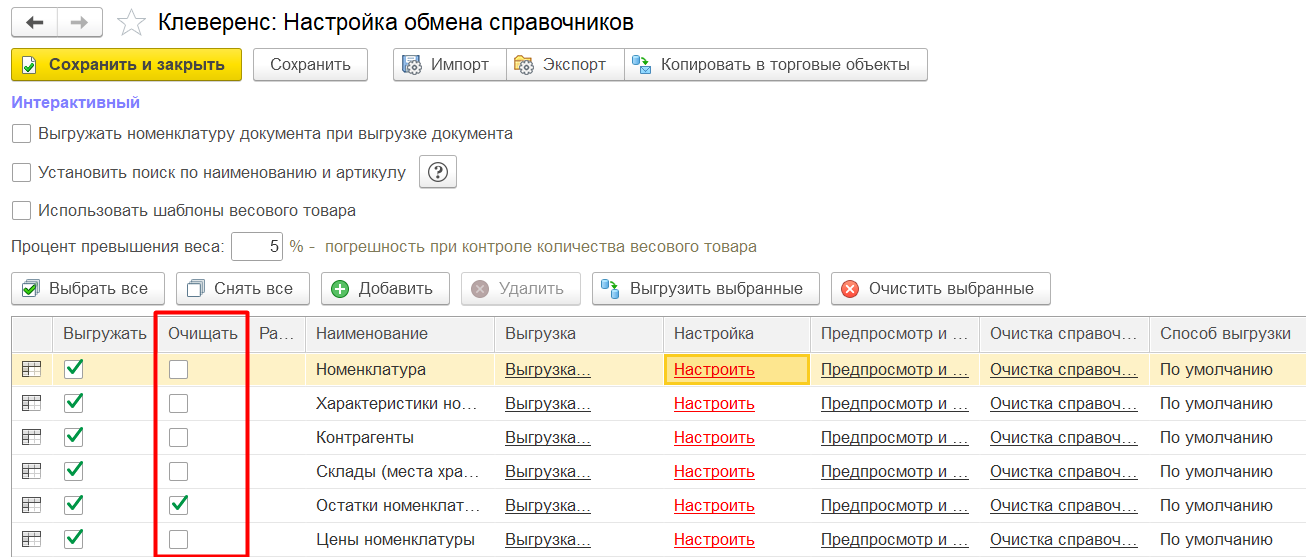Enable Использовать шаблоны весового товара
Viewport: 1306px width, 557px height.
21,210
